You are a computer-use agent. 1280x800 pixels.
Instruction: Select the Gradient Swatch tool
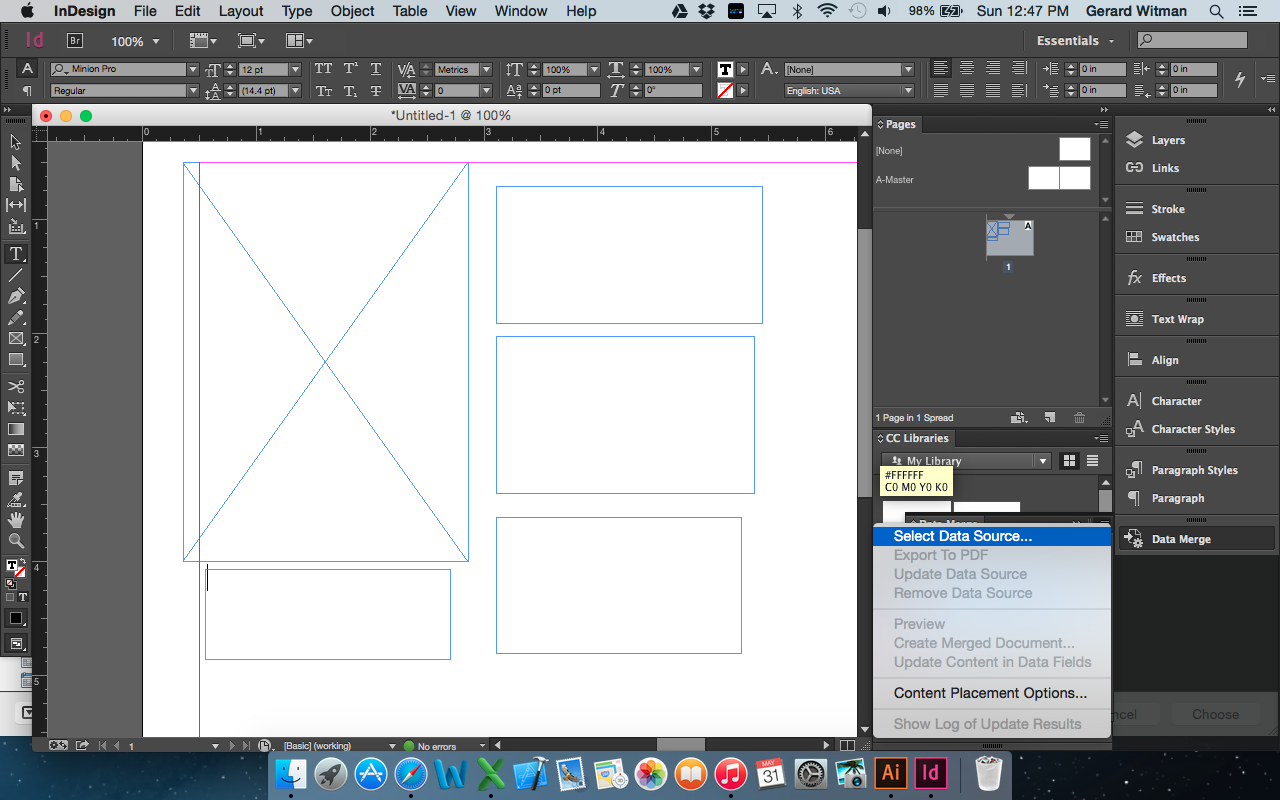pyautogui.click(x=16, y=429)
